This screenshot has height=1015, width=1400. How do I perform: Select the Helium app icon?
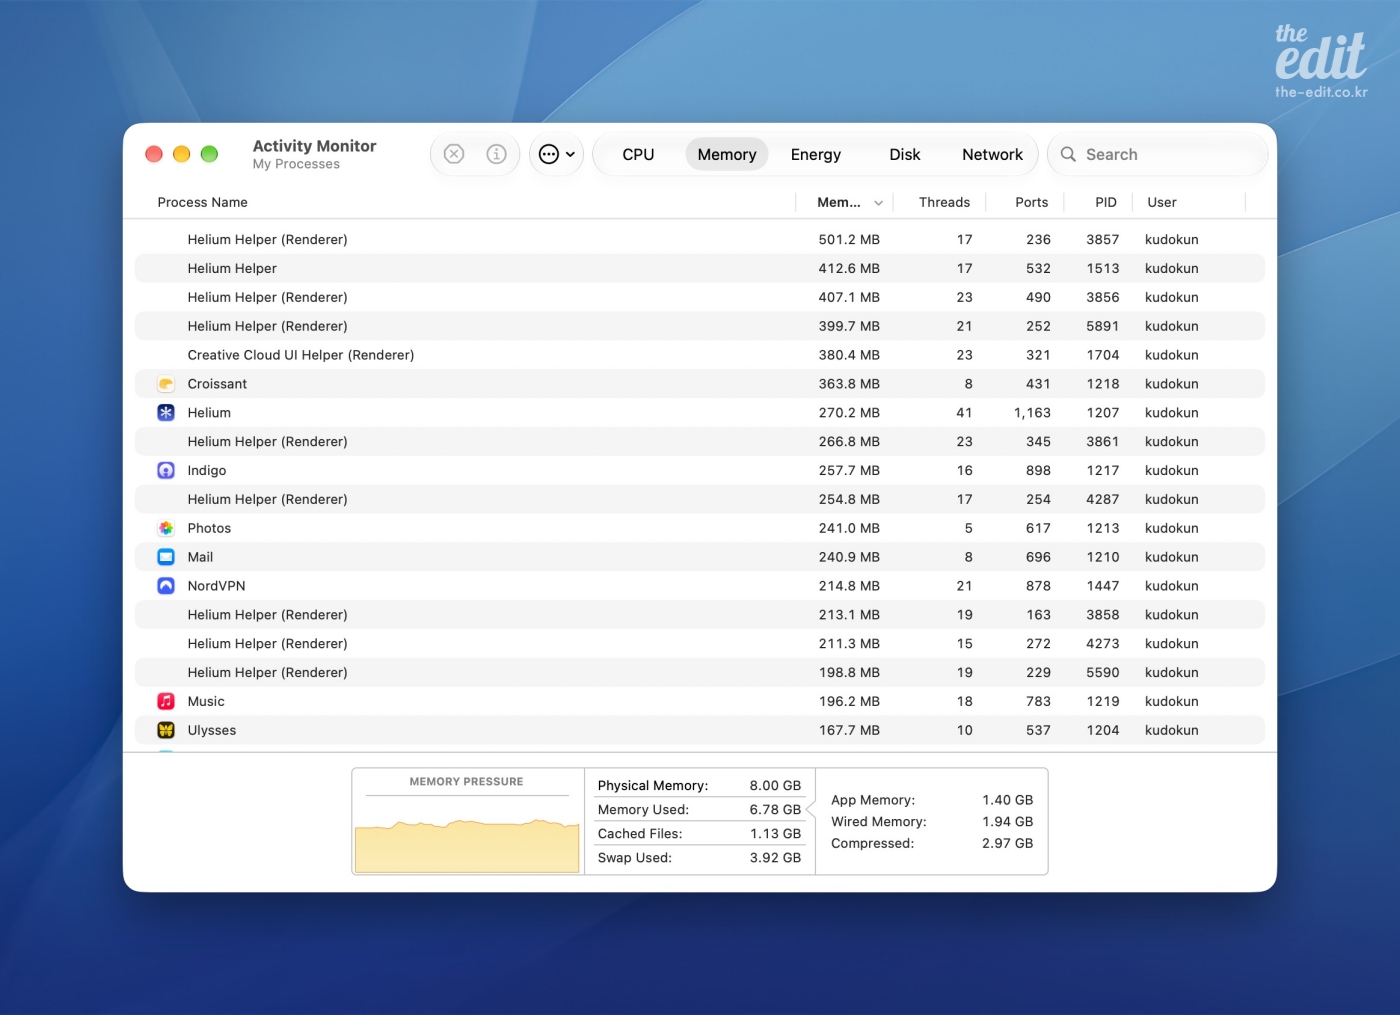pos(166,413)
